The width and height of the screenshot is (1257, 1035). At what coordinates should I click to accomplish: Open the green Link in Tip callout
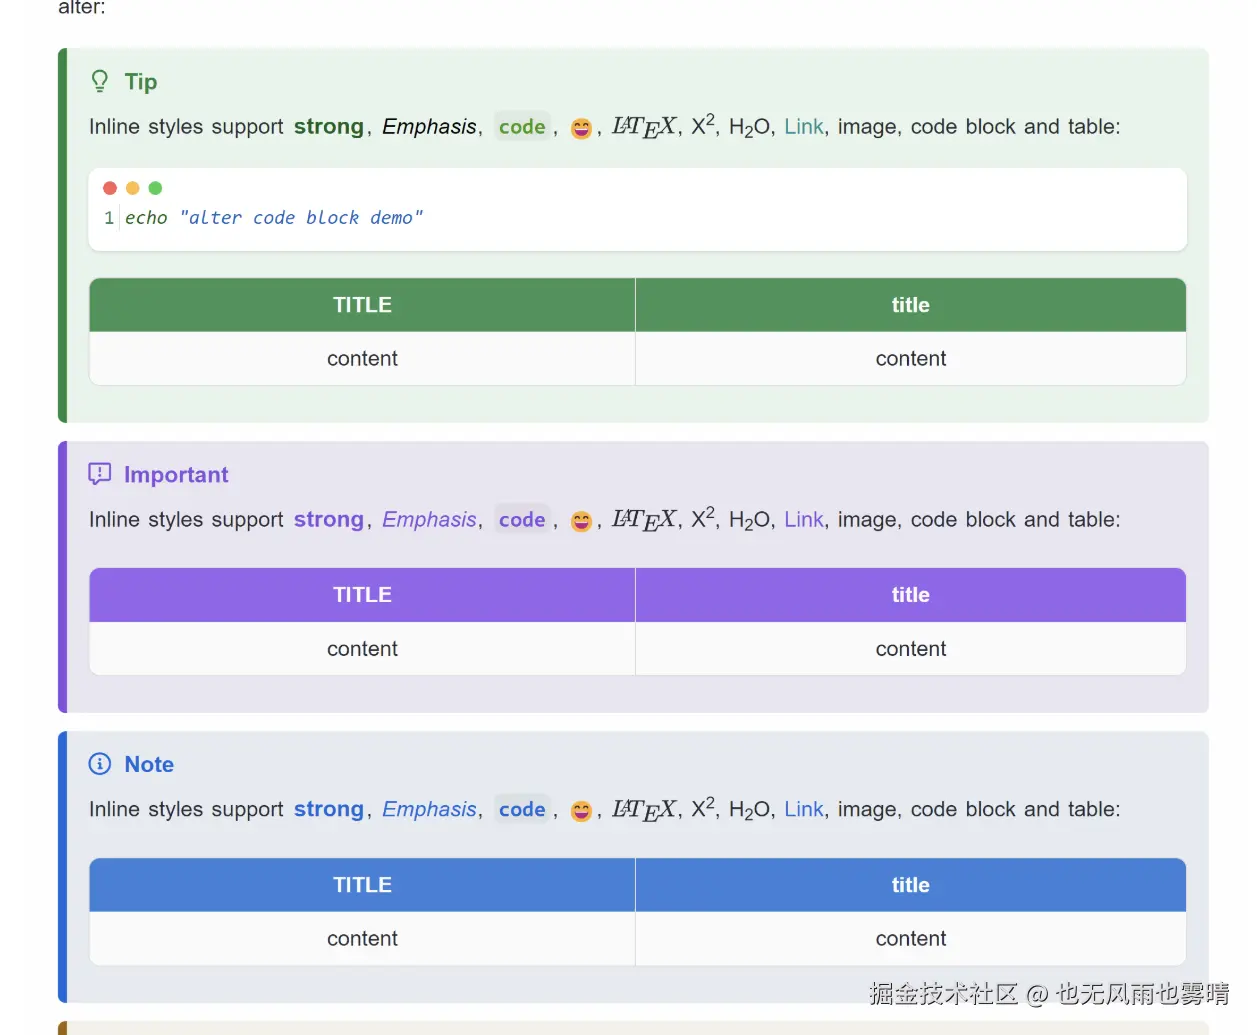point(803,127)
